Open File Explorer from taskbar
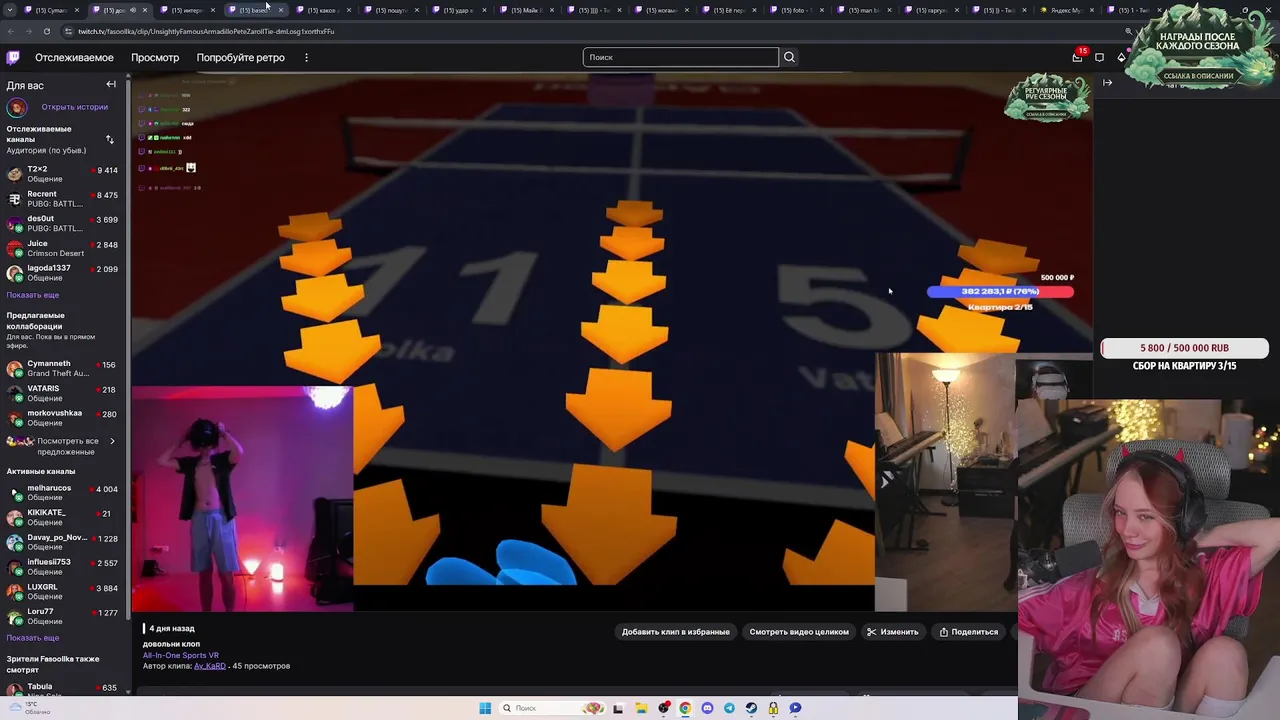This screenshot has height=720, width=1280. point(640,708)
